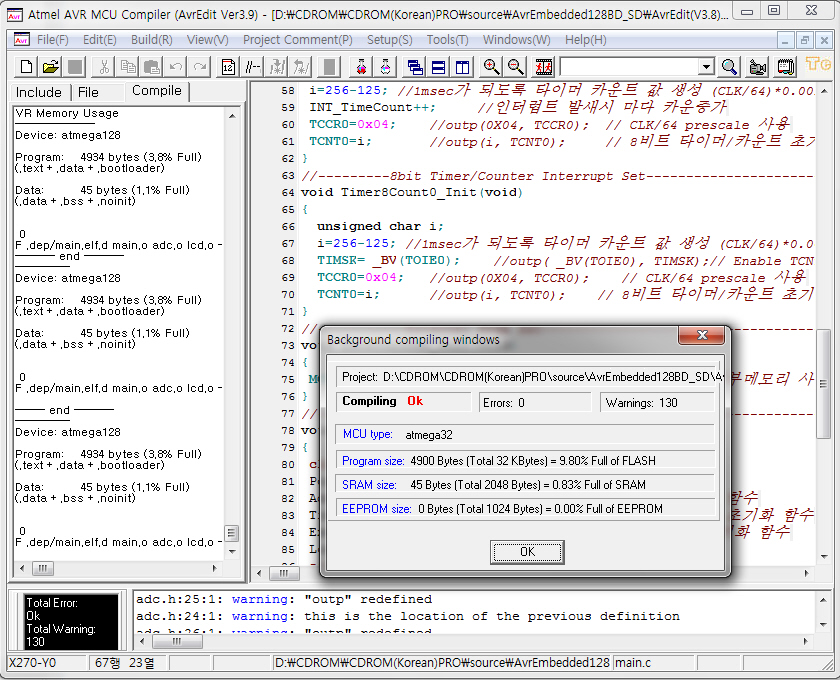Close the Background compiling windows dialog
Screen dimensions: 840x680
pyautogui.click(x=701, y=335)
